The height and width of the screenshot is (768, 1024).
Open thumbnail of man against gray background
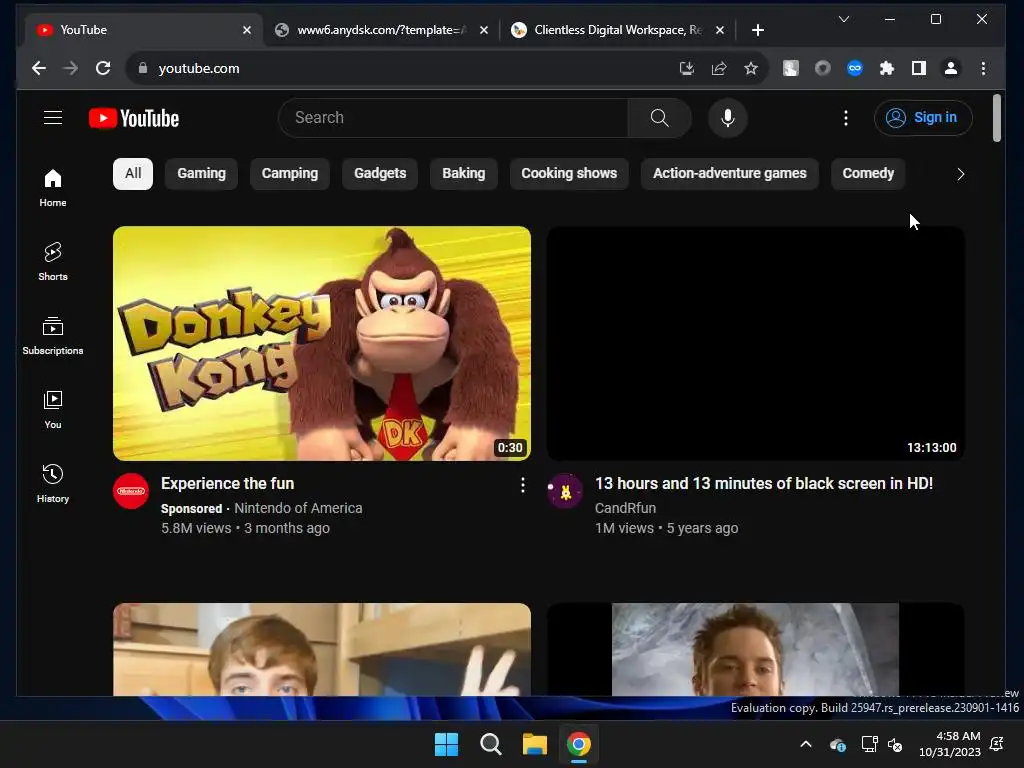(x=756, y=649)
